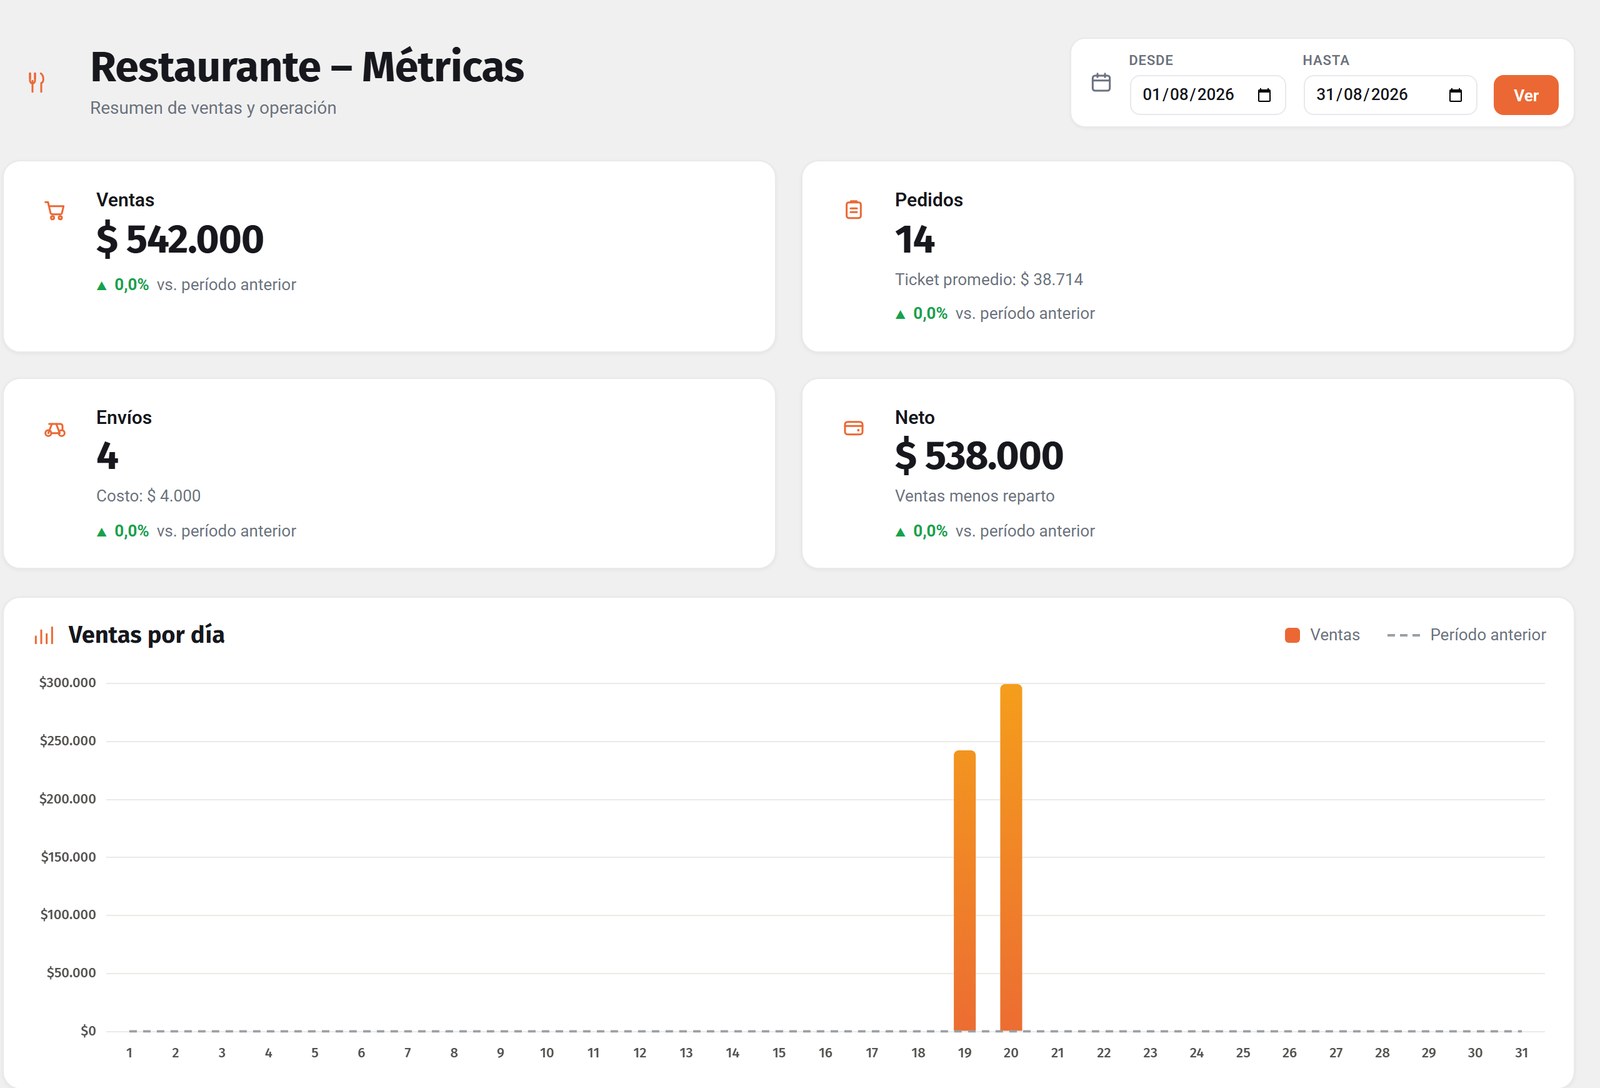Click day 31 on the x-axis
Image resolution: width=1600 pixels, height=1088 pixels.
pyautogui.click(x=1521, y=1053)
